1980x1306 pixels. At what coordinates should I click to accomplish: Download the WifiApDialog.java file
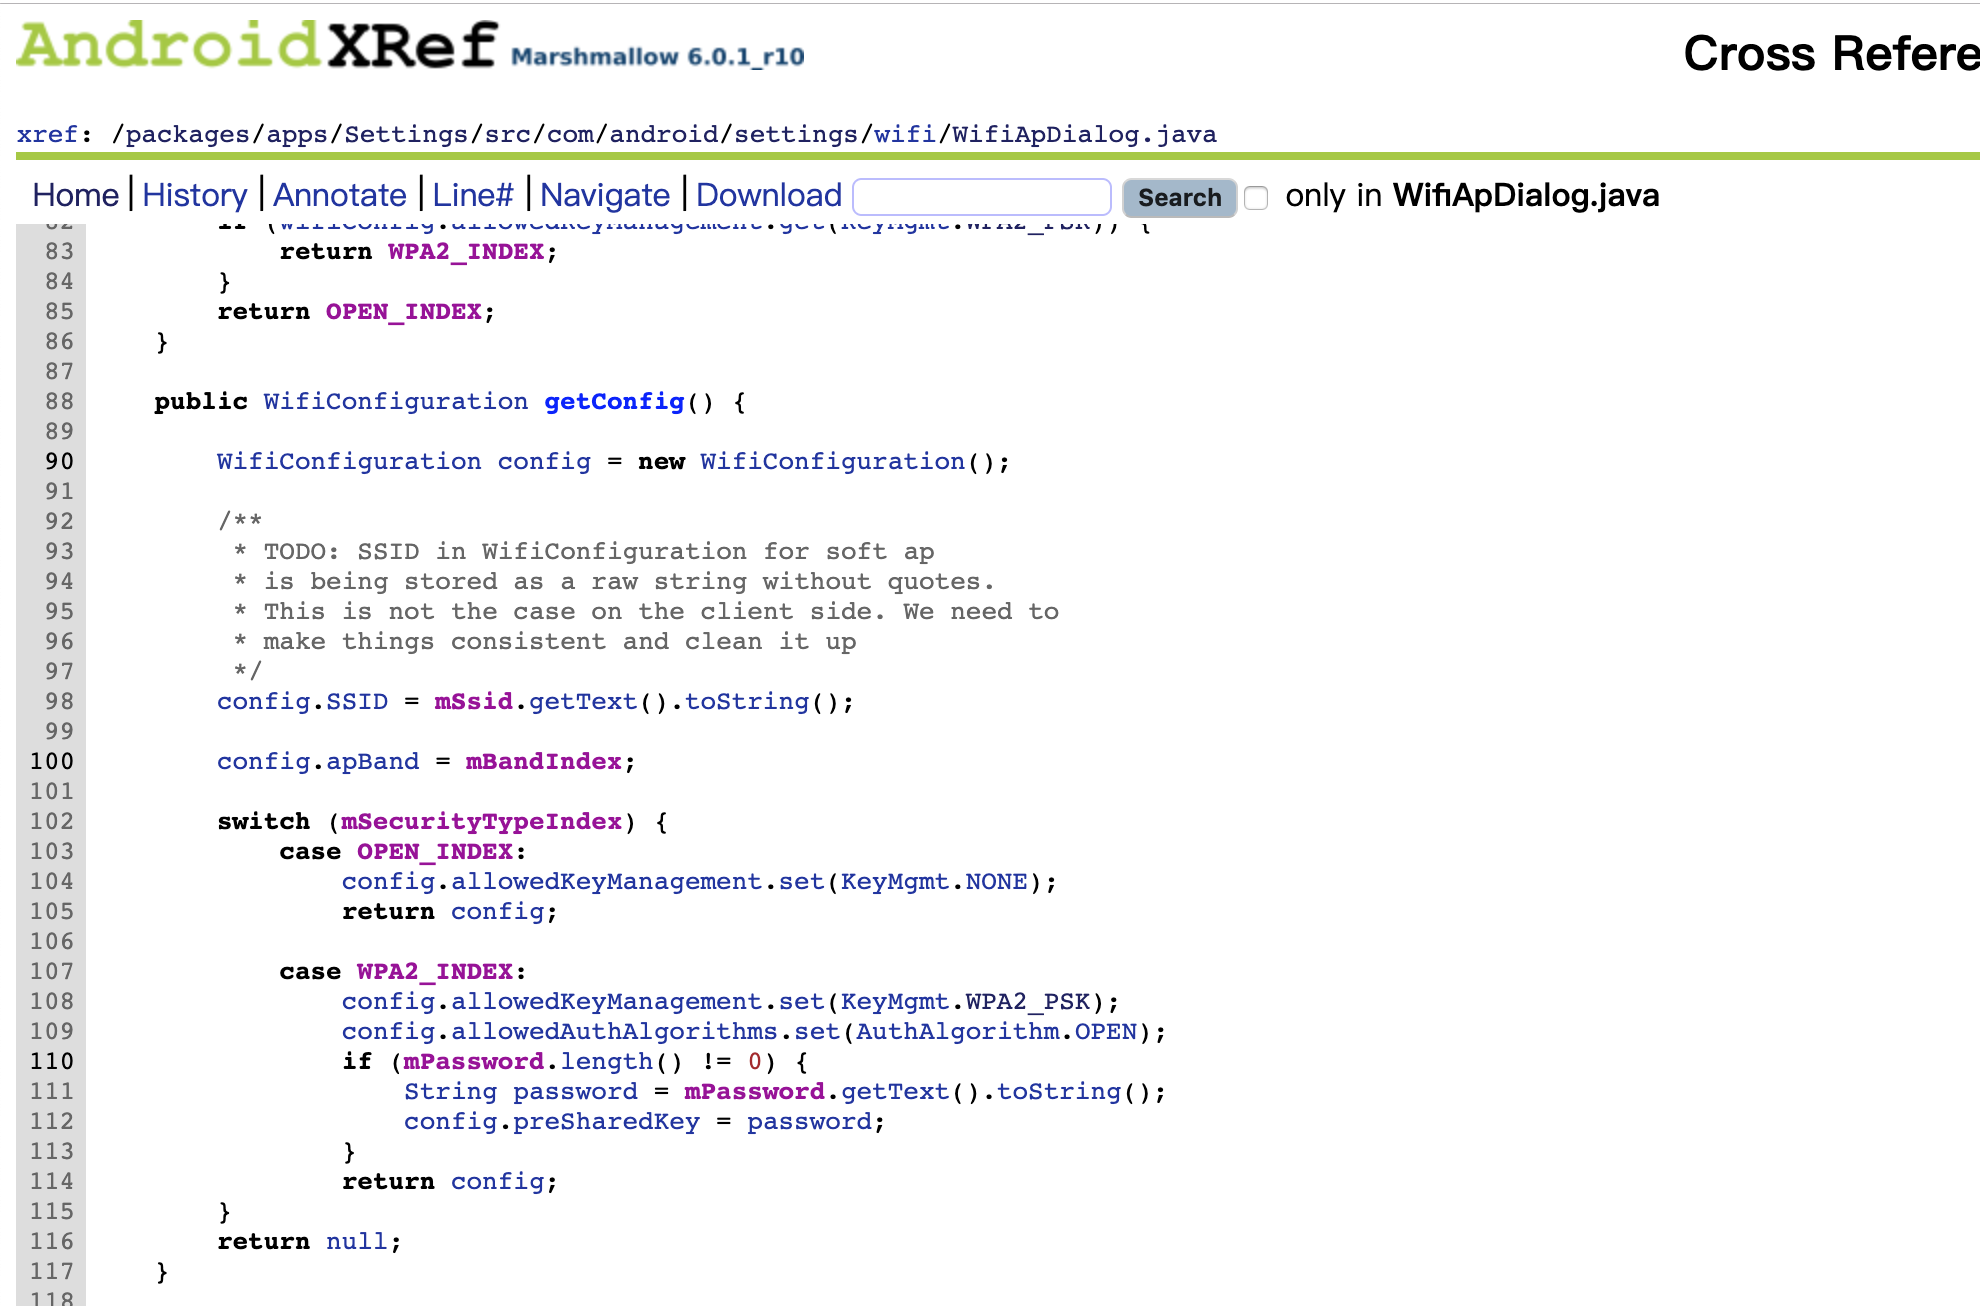click(x=769, y=195)
